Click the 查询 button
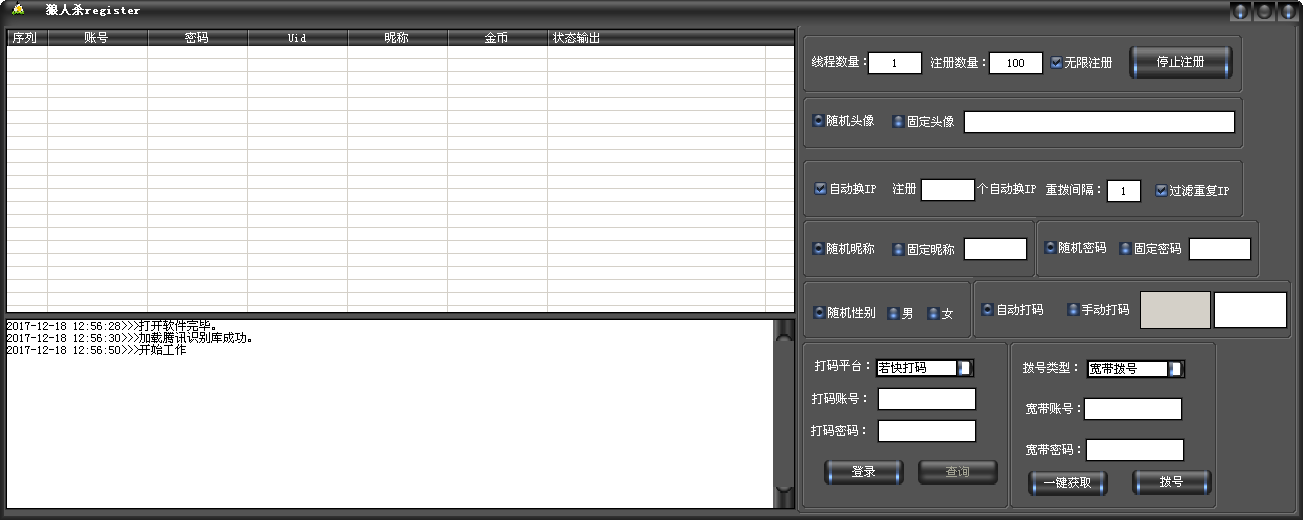Image resolution: width=1303 pixels, height=520 pixels. click(x=958, y=472)
